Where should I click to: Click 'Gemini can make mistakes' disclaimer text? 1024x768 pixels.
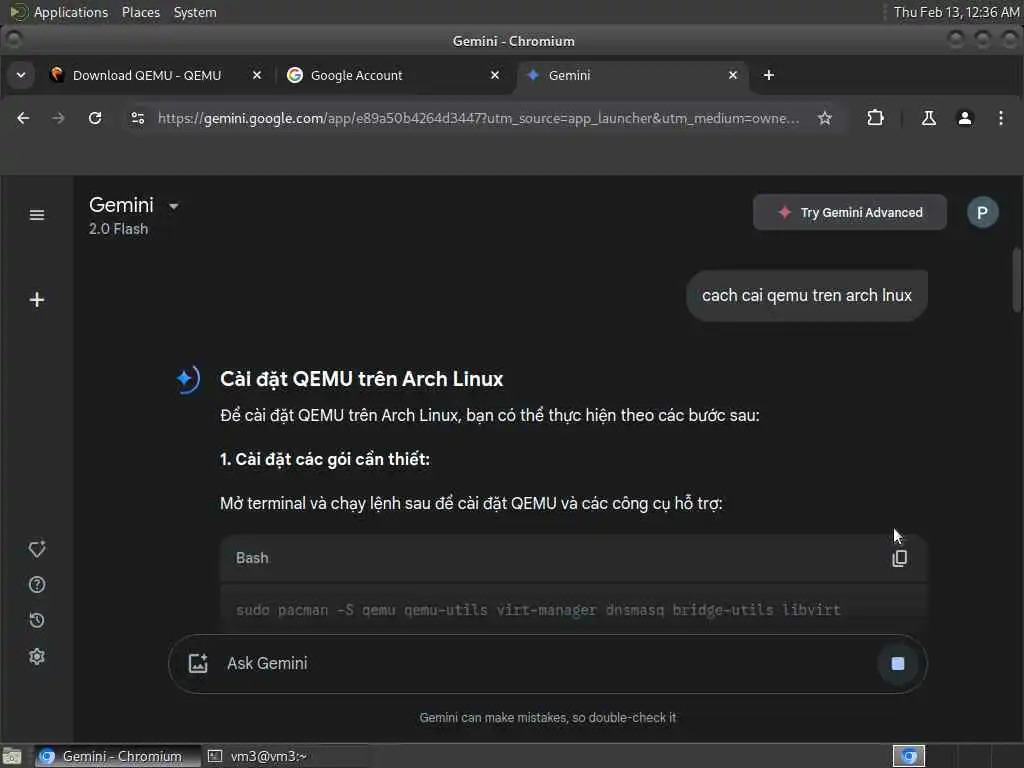(x=547, y=718)
